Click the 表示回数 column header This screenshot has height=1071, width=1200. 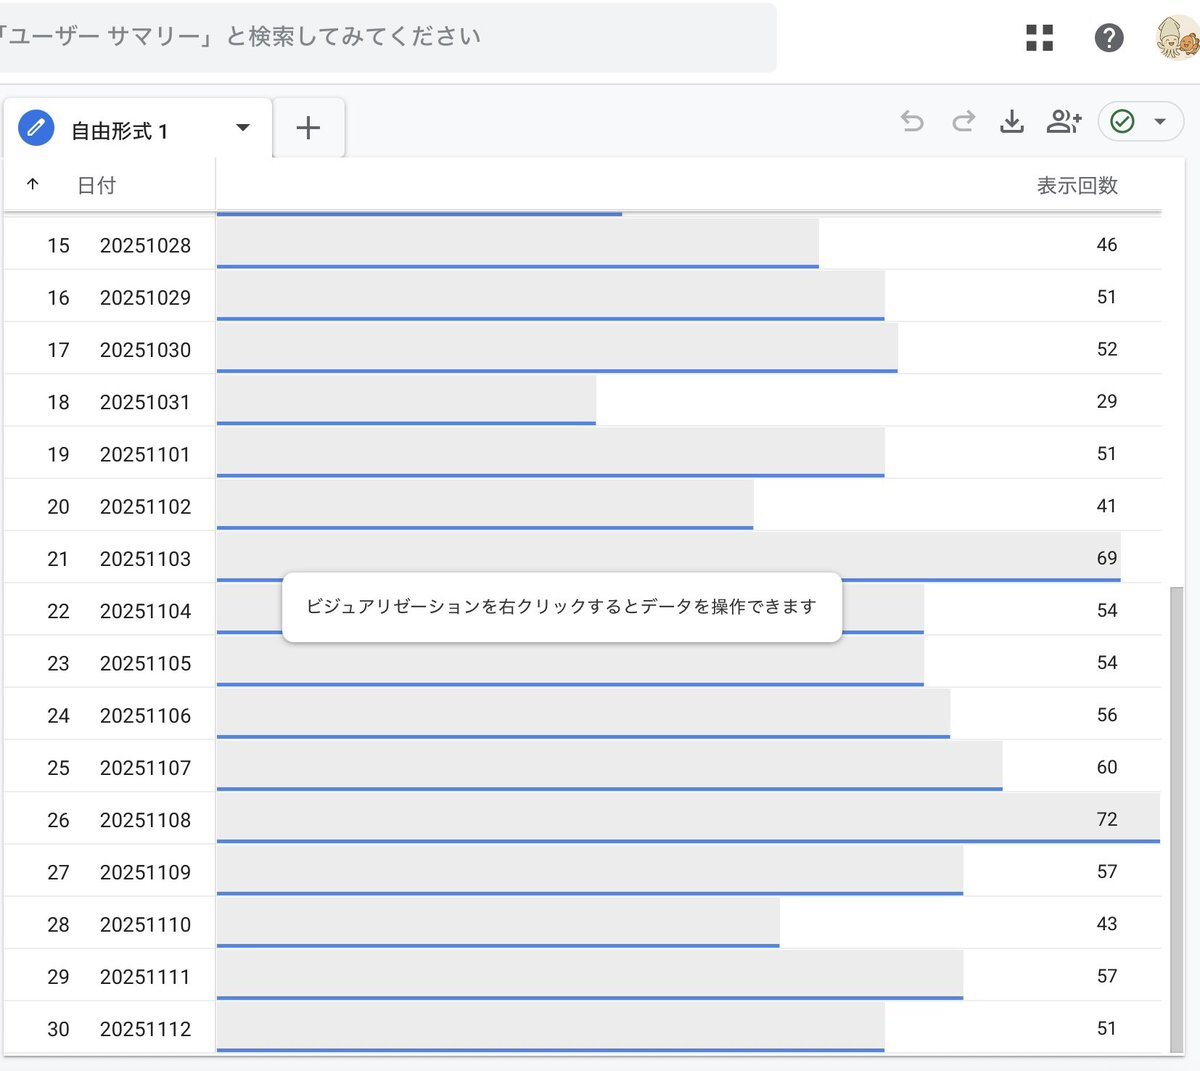tap(1076, 186)
